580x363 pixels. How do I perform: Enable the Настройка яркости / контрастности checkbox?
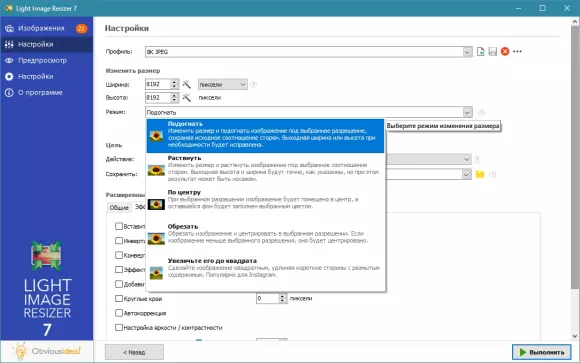119,327
